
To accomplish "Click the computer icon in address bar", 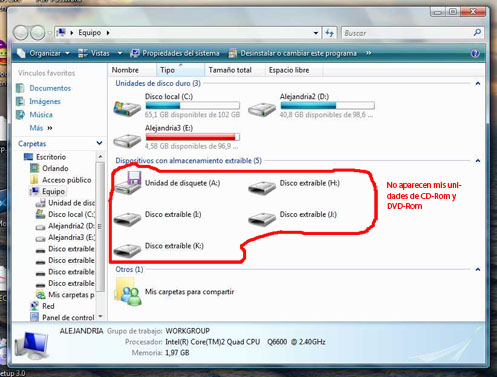I will point(61,33).
